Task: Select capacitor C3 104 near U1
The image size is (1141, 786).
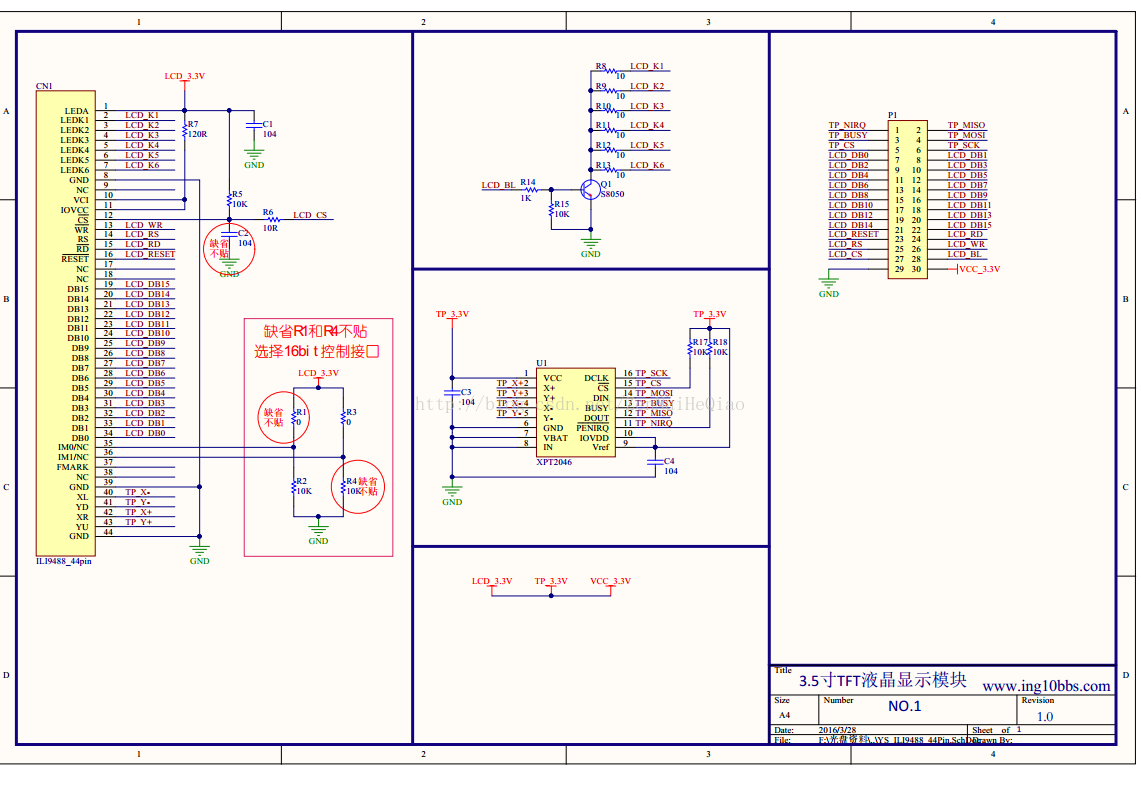Action: click(x=452, y=394)
